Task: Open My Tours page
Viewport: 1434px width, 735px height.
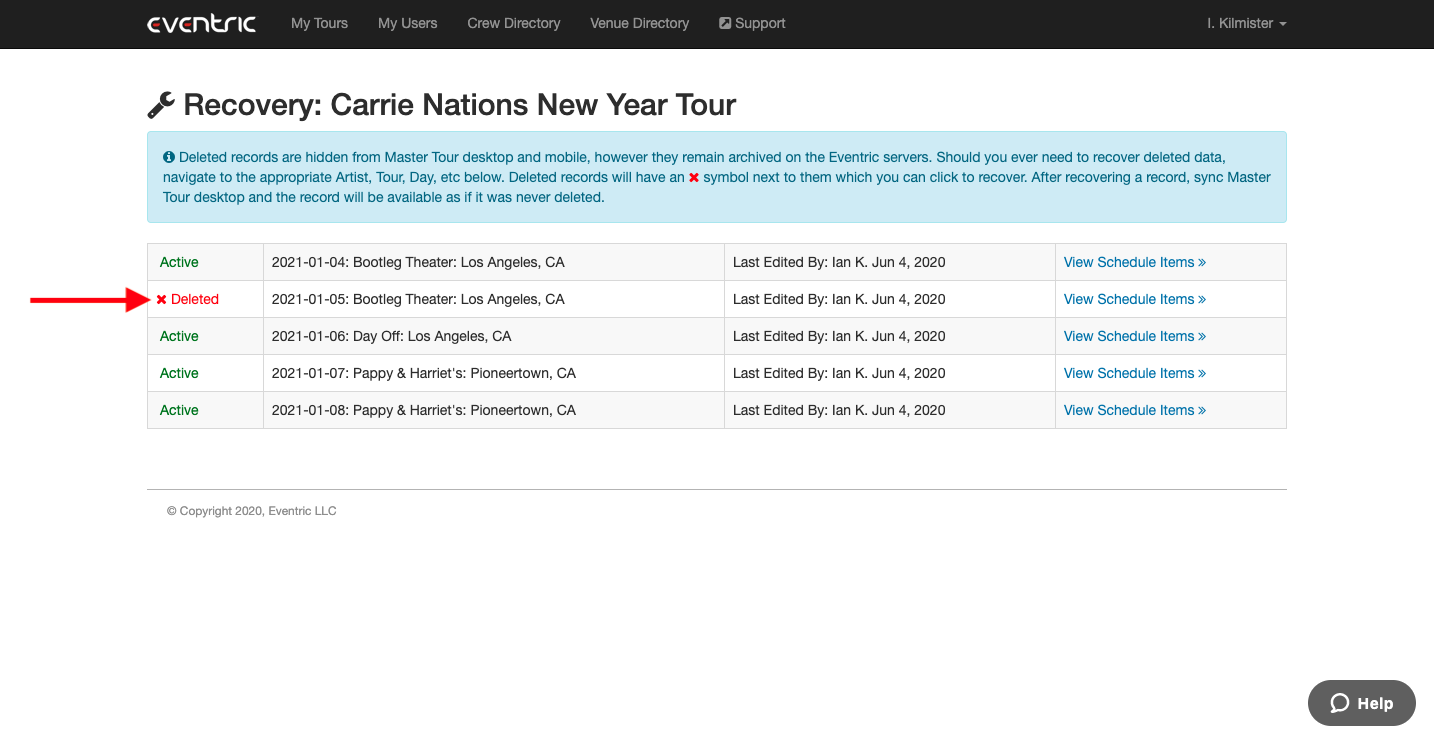Action: pyautogui.click(x=319, y=23)
